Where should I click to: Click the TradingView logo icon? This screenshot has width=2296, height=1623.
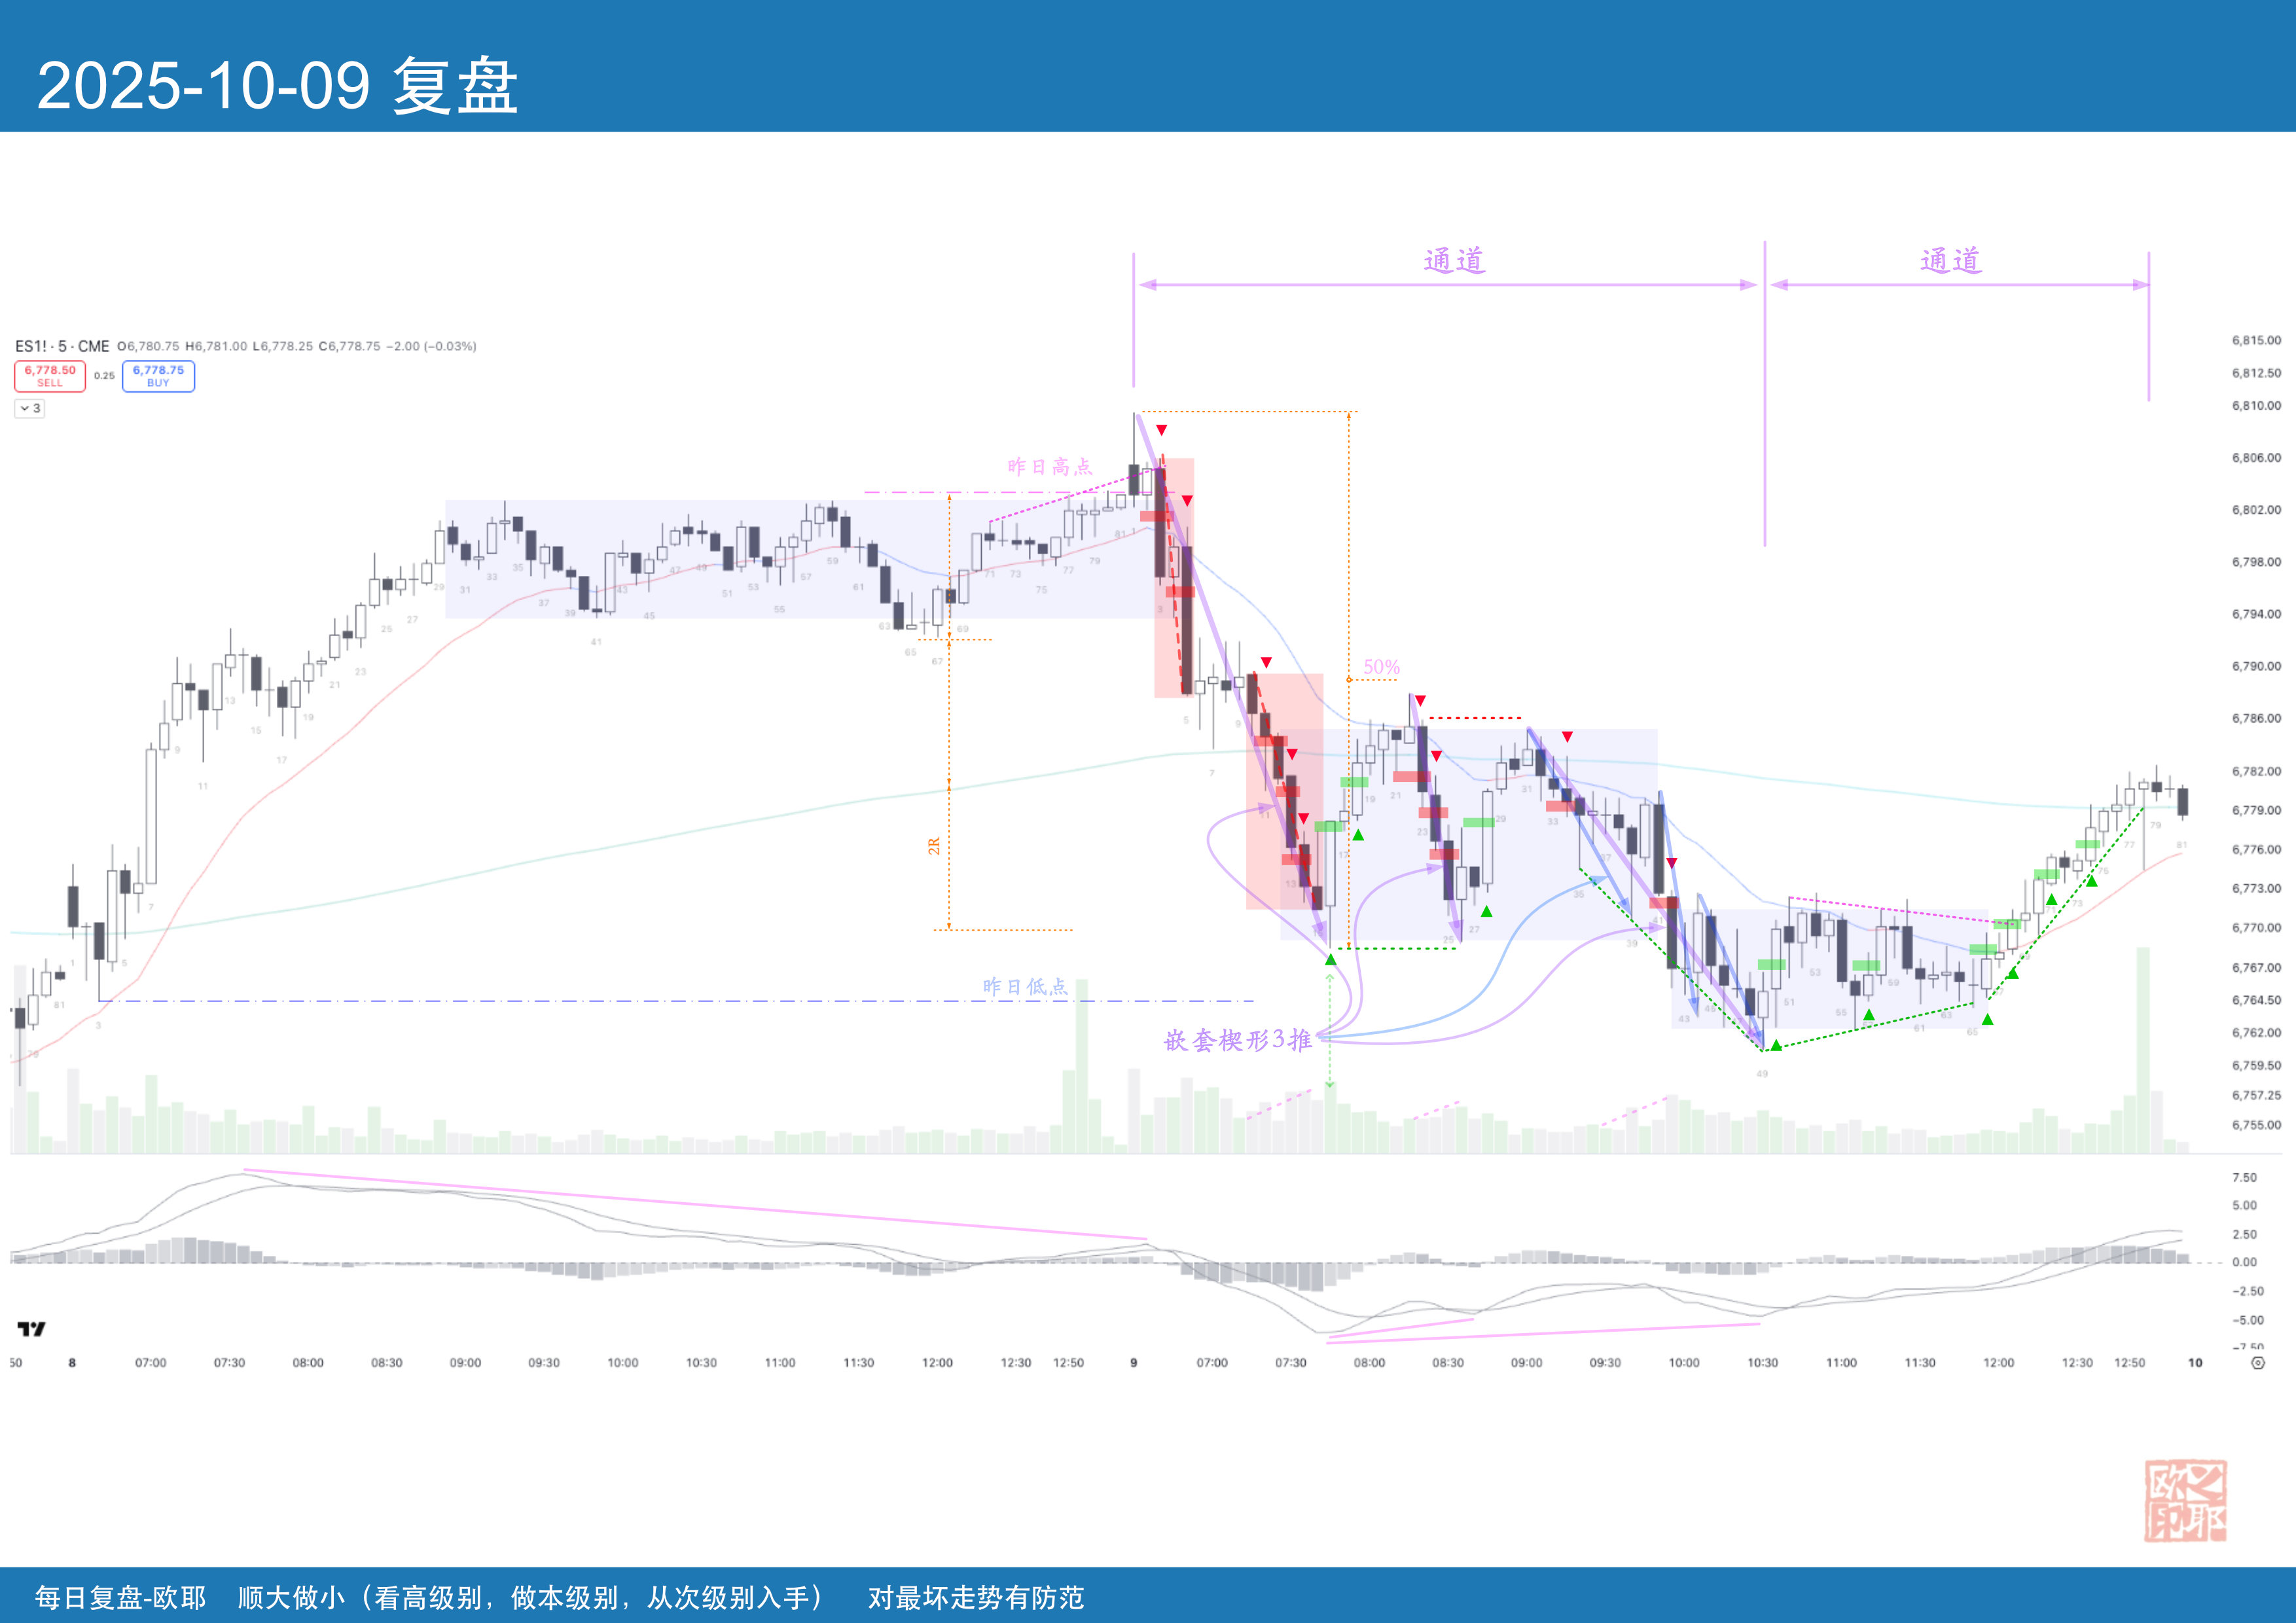(x=32, y=1329)
